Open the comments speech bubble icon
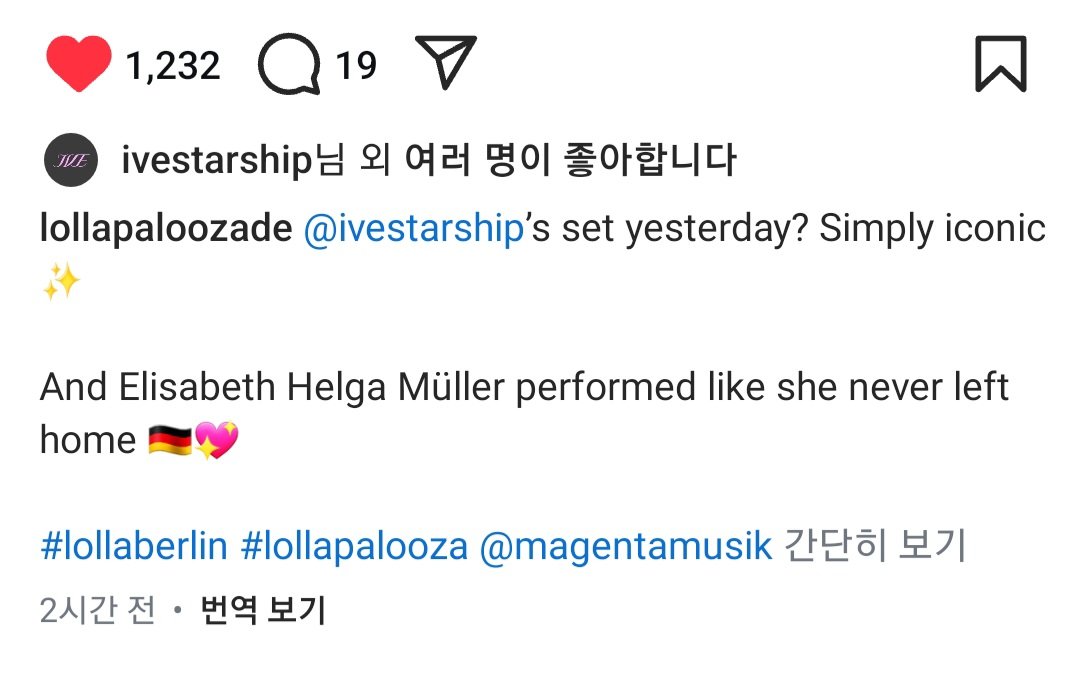This screenshot has height=692, width=1080. click(x=288, y=65)
